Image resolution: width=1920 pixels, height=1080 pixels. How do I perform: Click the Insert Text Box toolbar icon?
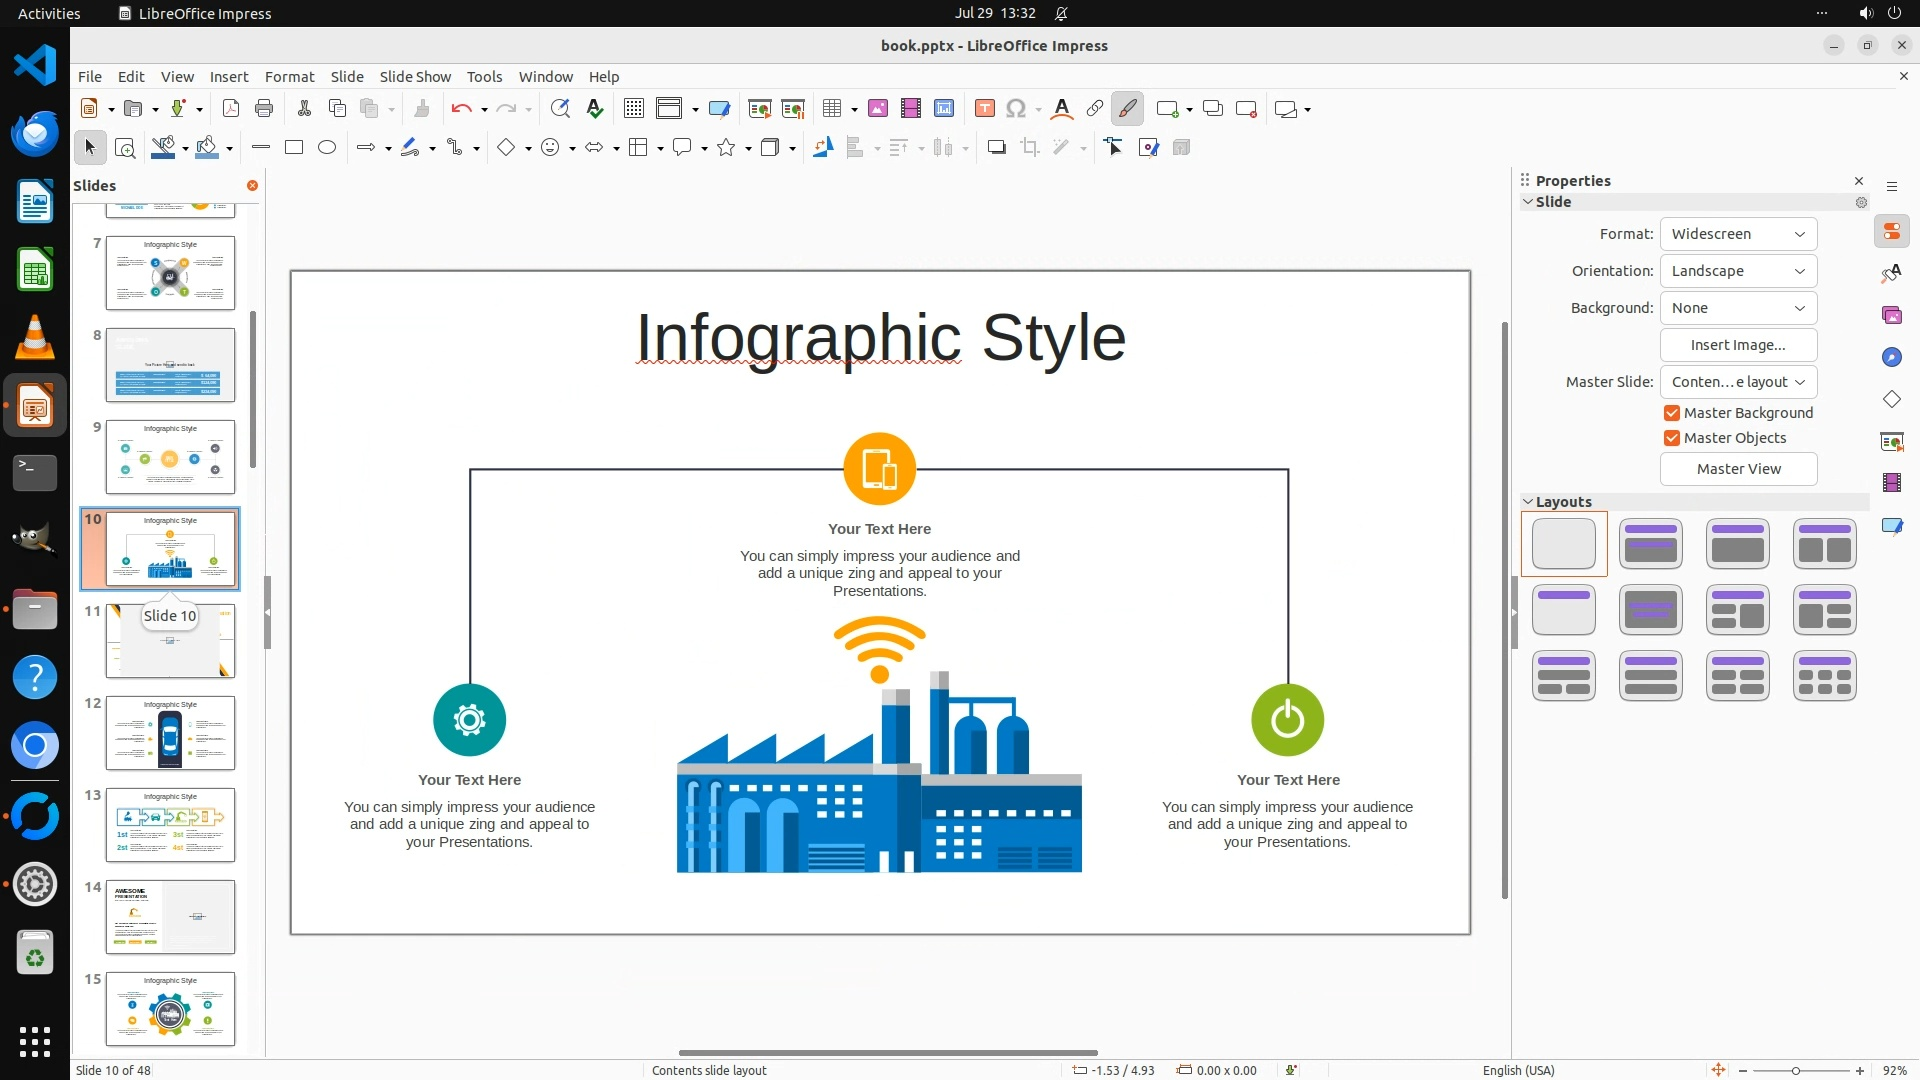click(x=984, y=109)
